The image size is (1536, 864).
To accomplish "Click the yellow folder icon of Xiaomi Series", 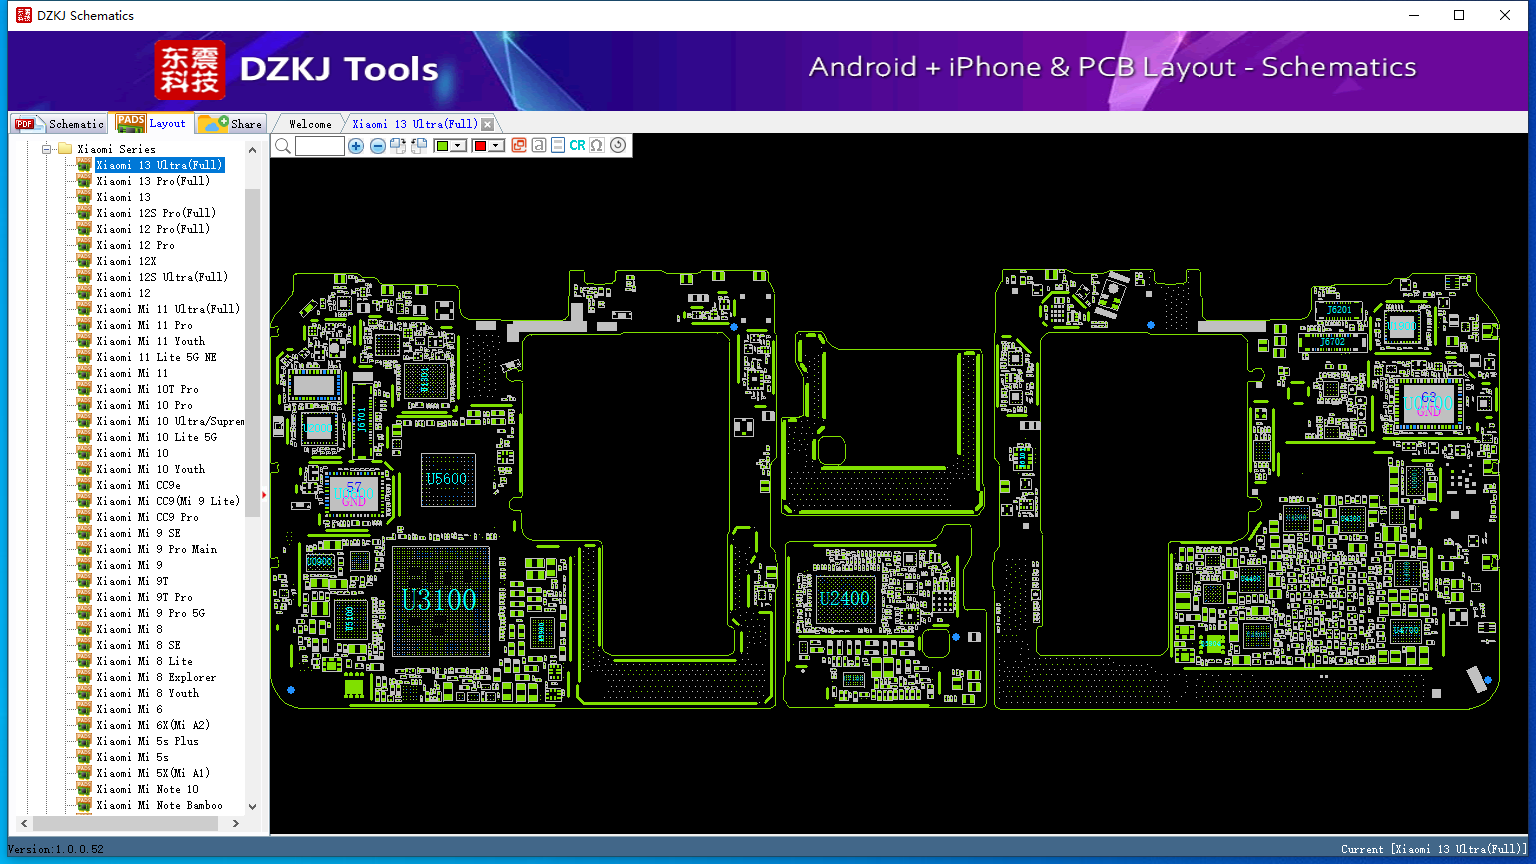I will (65, 149).
